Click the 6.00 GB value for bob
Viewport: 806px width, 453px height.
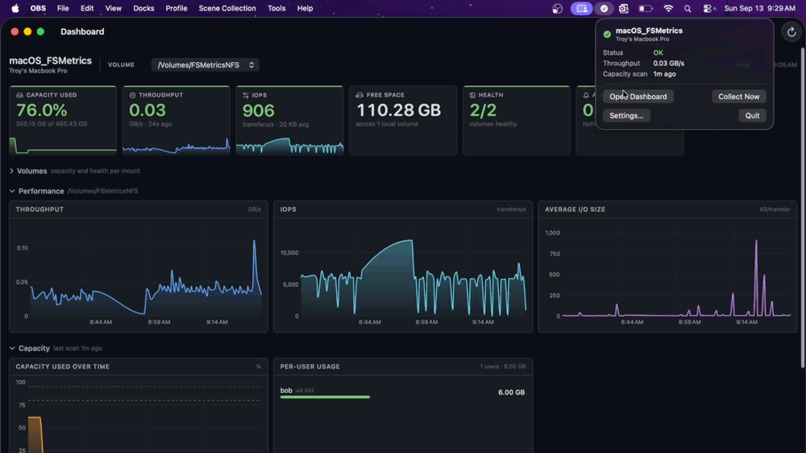(x=511, y=392)
